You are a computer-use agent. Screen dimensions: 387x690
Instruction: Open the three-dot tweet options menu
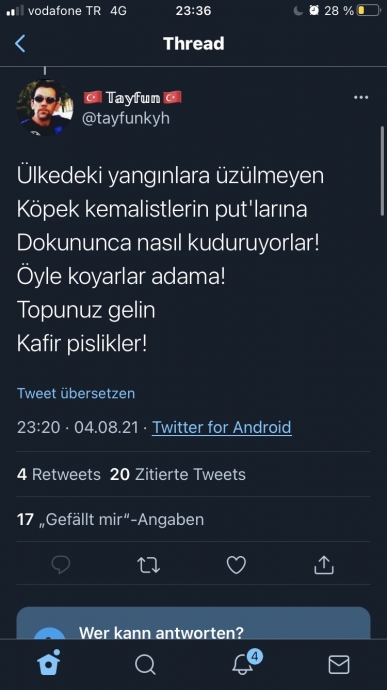pos(361,97)
